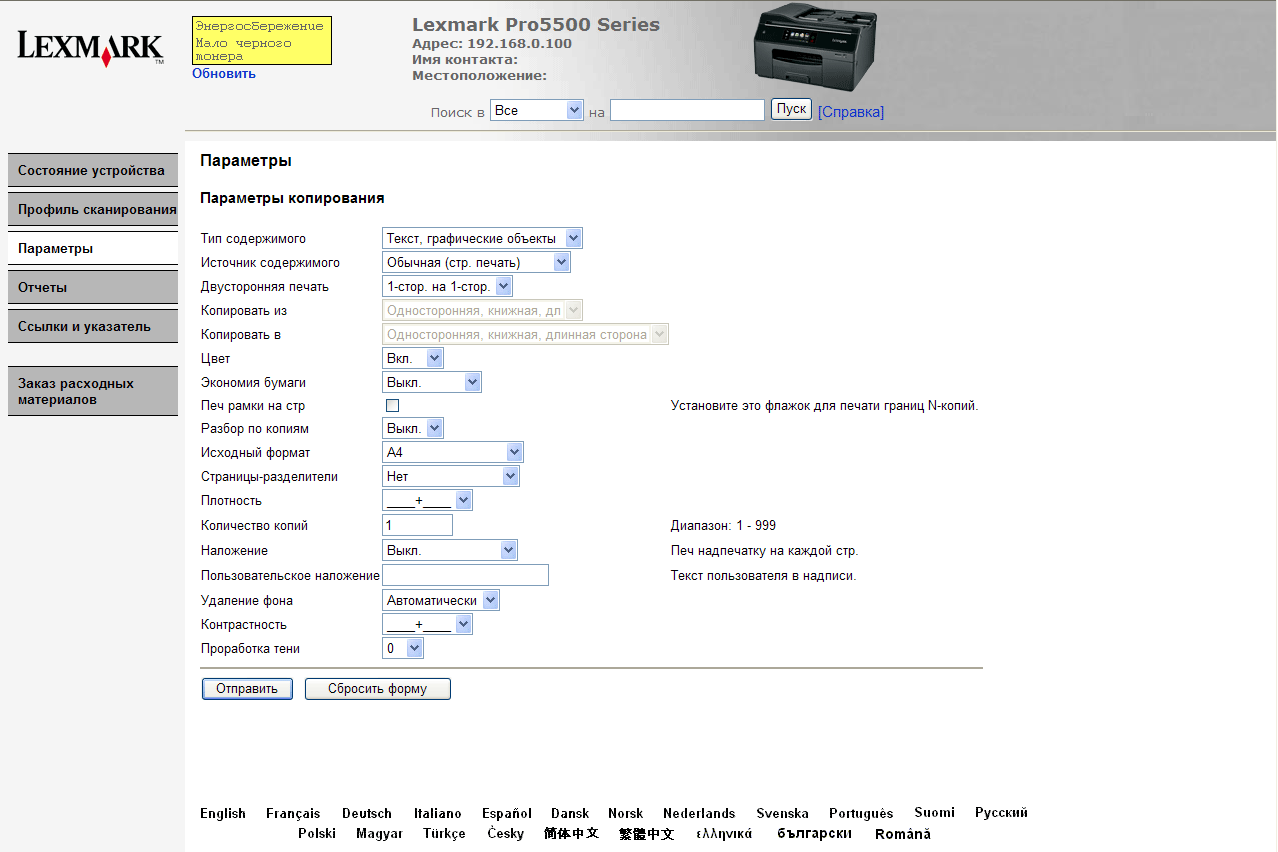
Task: Go to Ссылки и указатель in the sidebar
Action: pos(93,326)
